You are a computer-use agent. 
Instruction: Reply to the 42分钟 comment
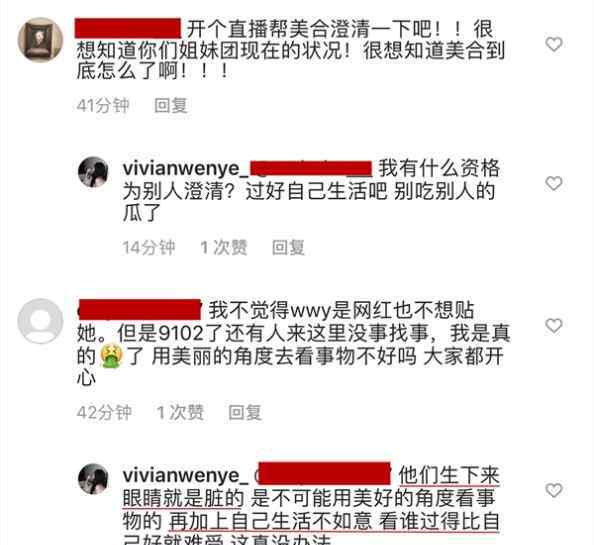coord(245,412)
